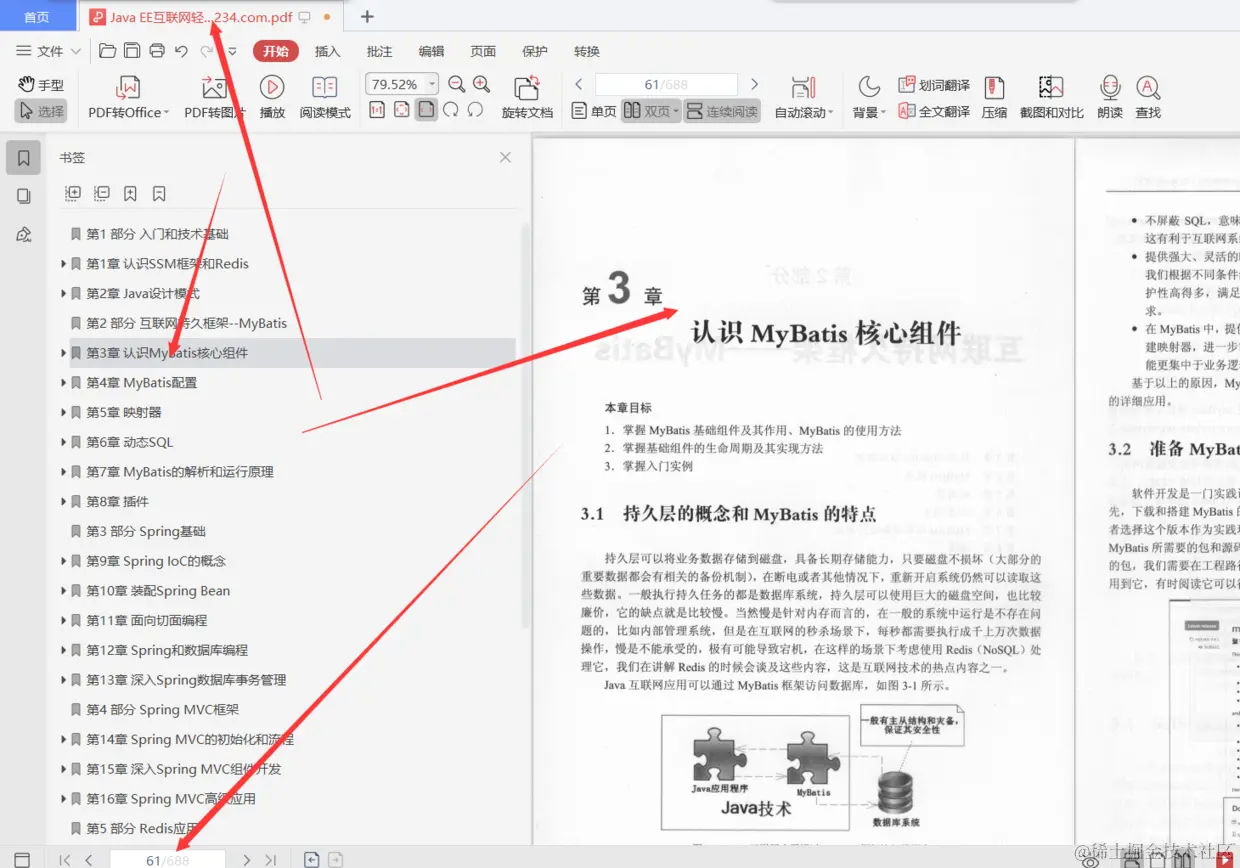The image size is (1240, 868).
Task: Expand 第6章 动态SQL bookmark
Action: [x=64, y=442]
